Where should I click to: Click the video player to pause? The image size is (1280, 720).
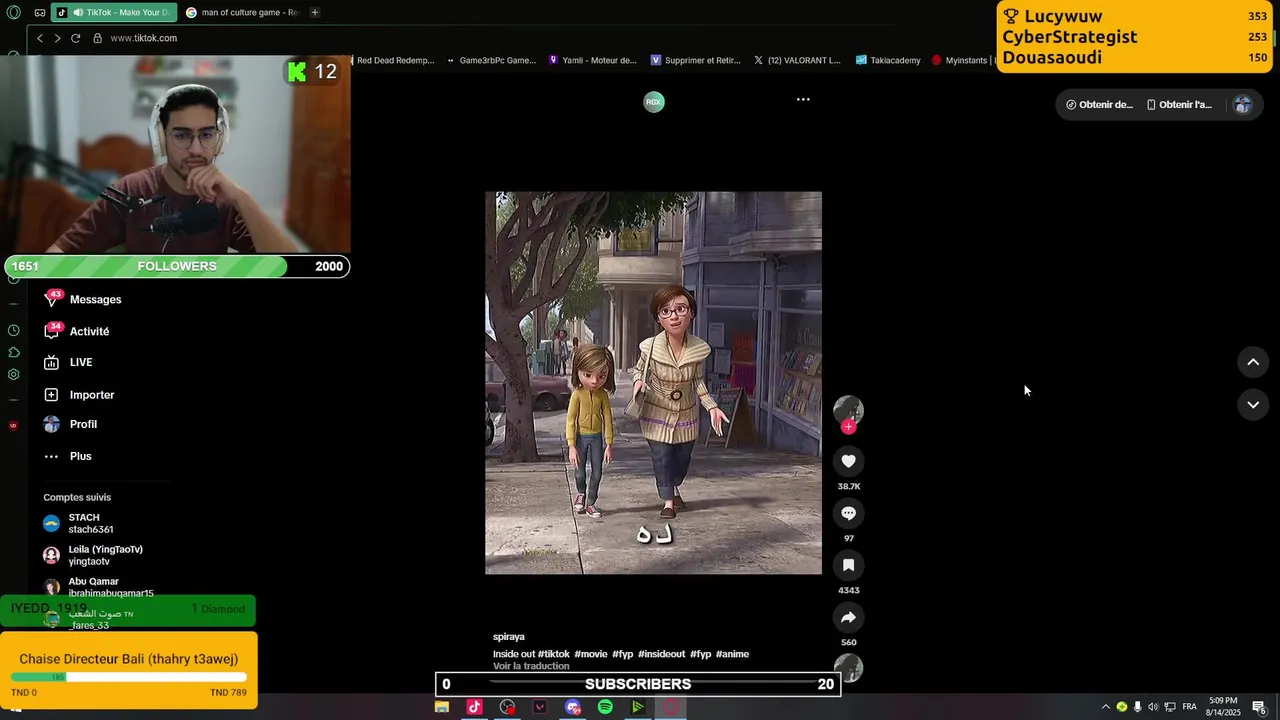(653, 383)
